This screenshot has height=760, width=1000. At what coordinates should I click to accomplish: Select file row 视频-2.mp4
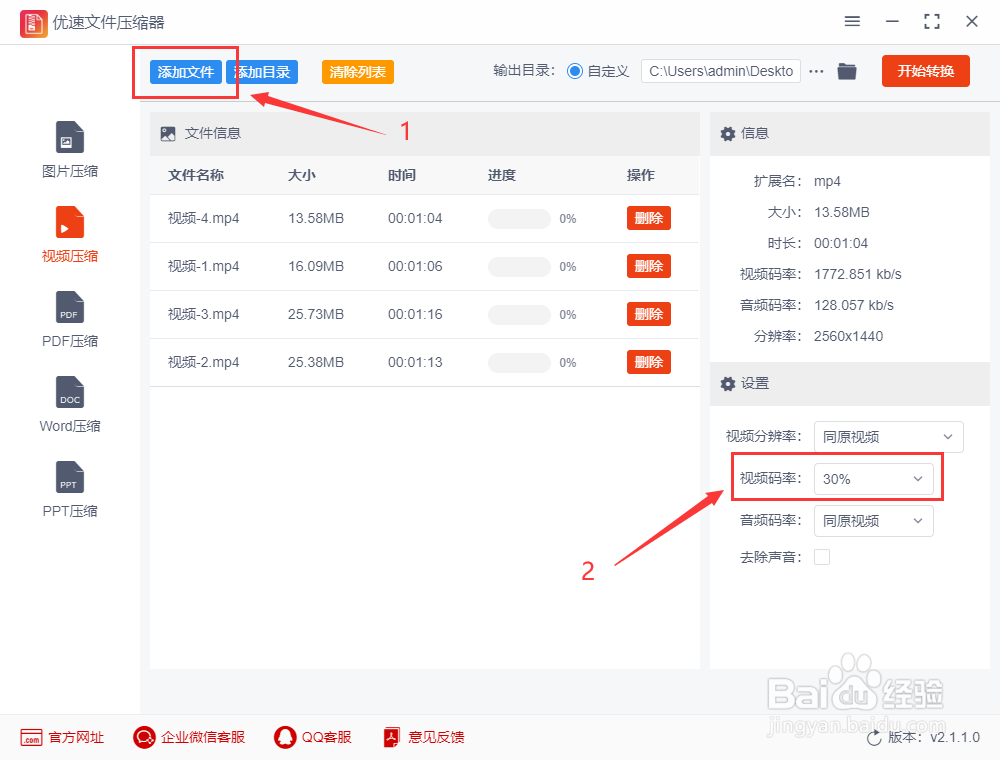pos(424,362)
